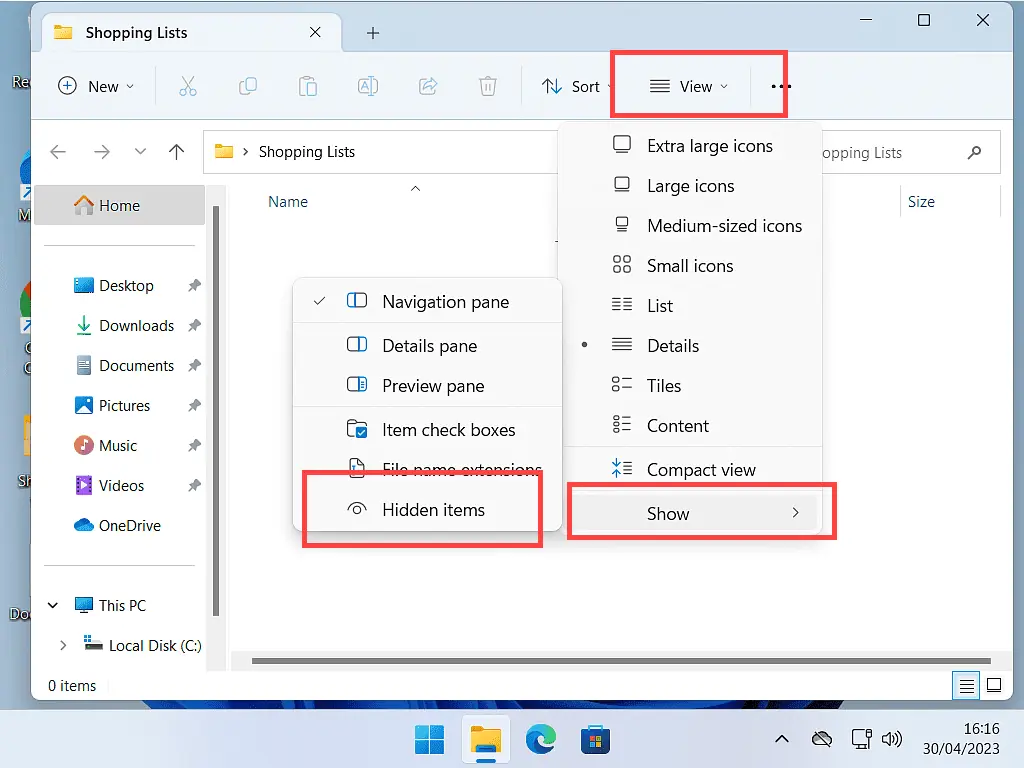Open the New dropdown menu

96,86
